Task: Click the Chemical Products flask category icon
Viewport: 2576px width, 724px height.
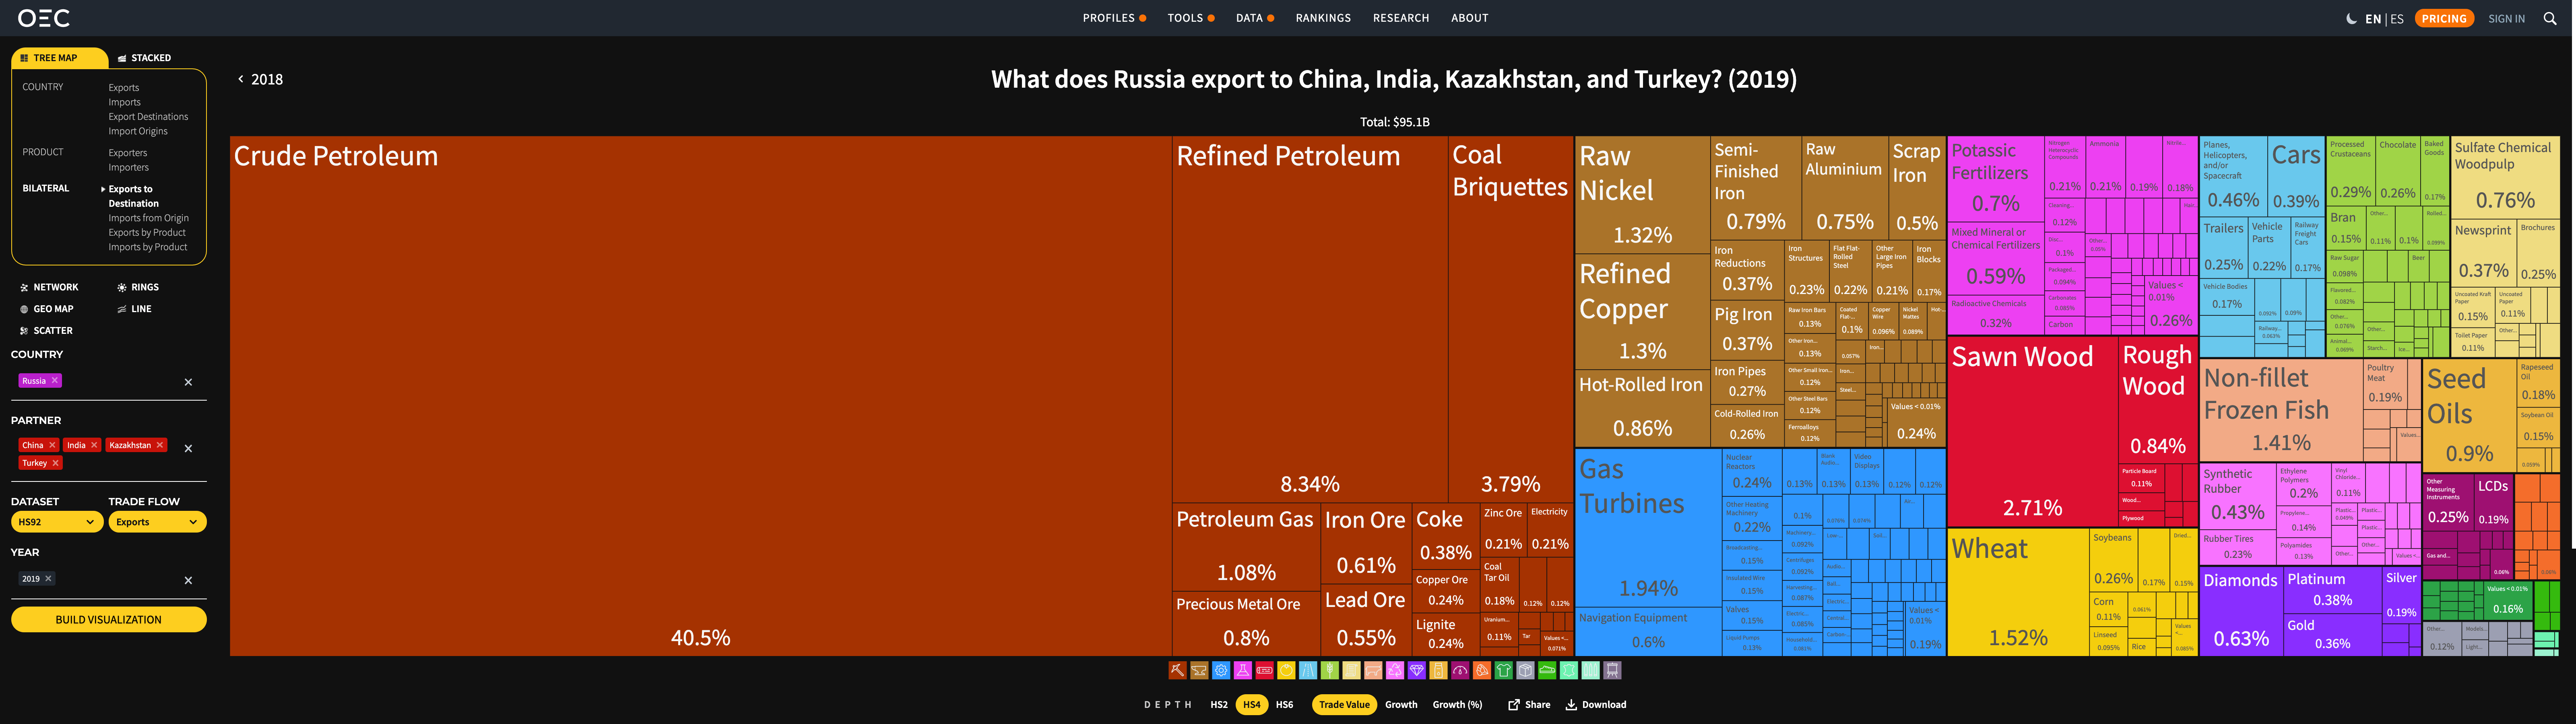Action: click(1243, 671)
